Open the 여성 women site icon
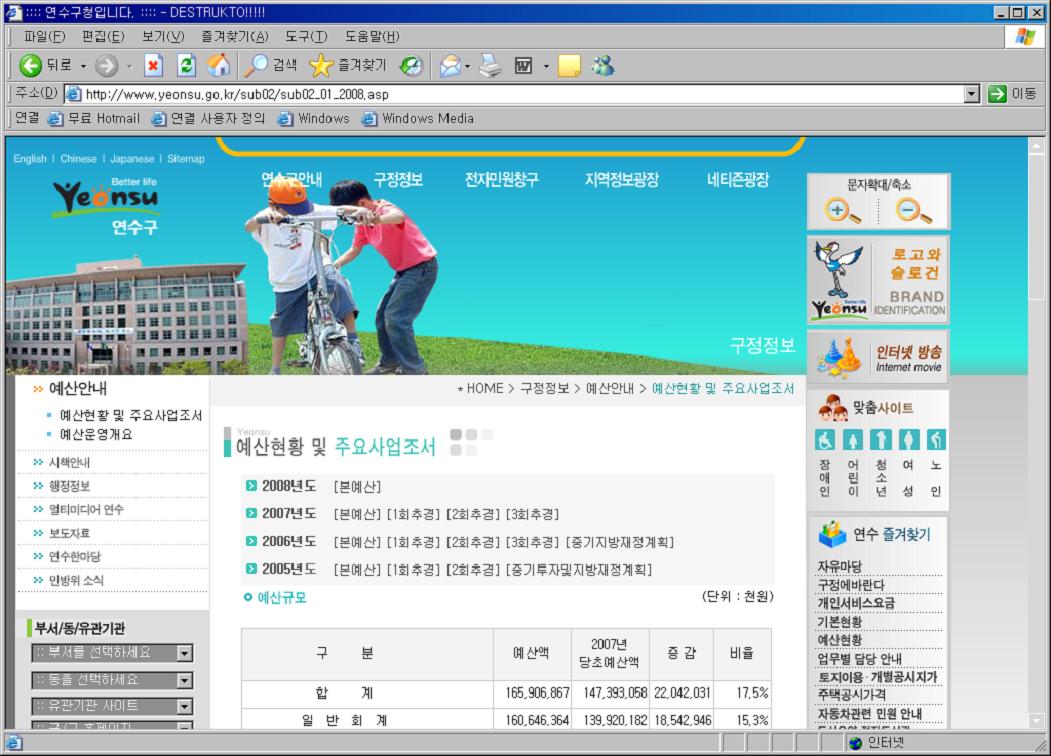 point(909,440)
